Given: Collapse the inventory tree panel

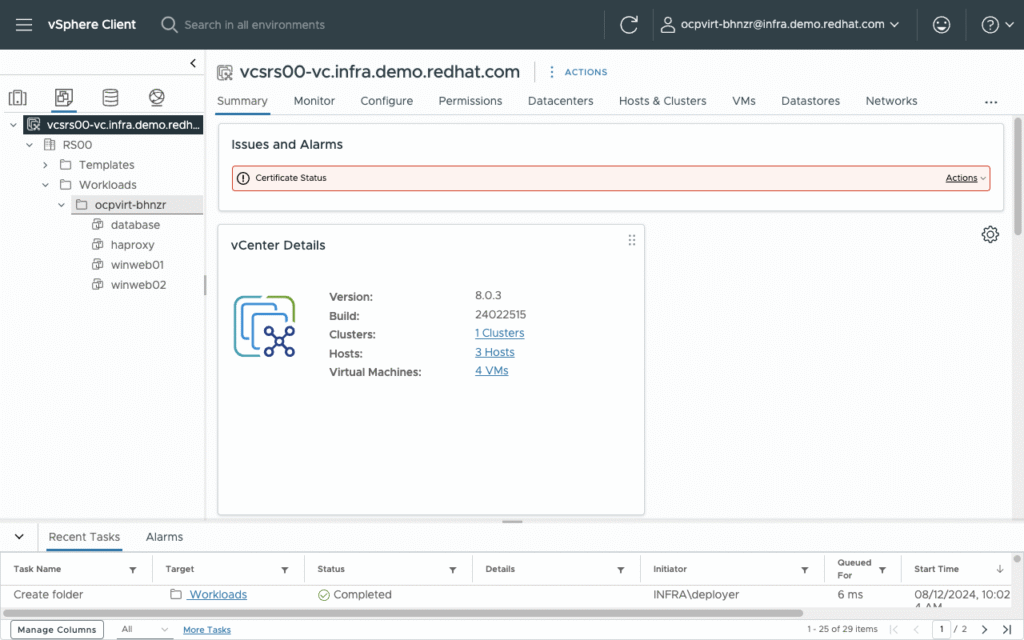Looking at the screenshot, I should [192, 62].
